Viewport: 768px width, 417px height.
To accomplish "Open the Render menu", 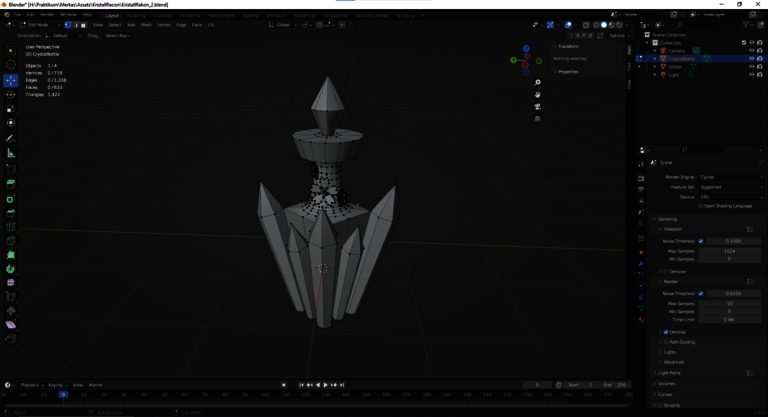I will 48,15.
